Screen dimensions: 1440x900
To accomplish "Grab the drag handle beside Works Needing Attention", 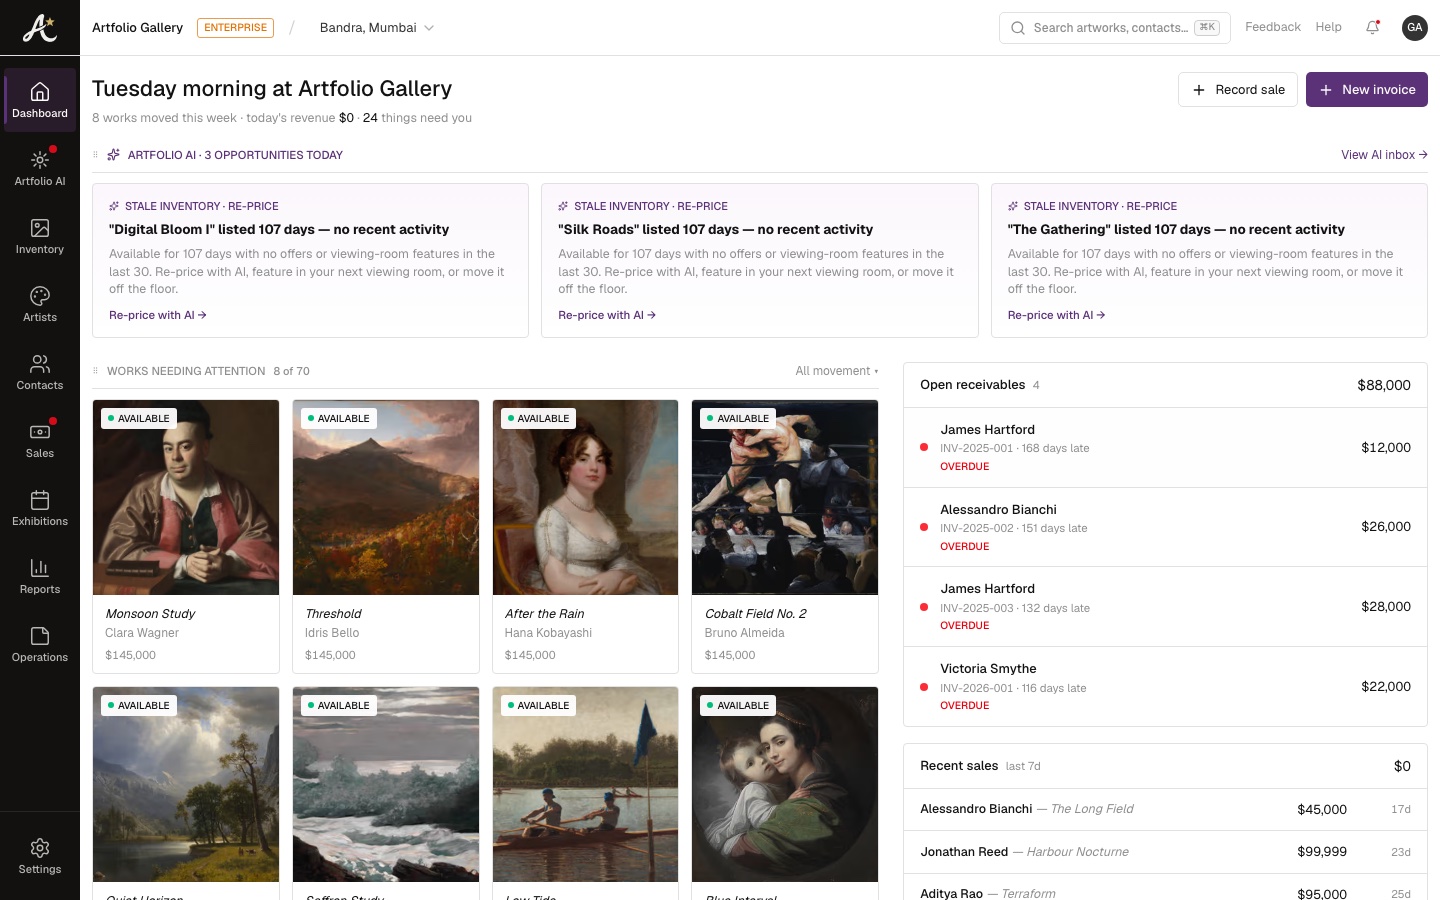I will [96, 371].
